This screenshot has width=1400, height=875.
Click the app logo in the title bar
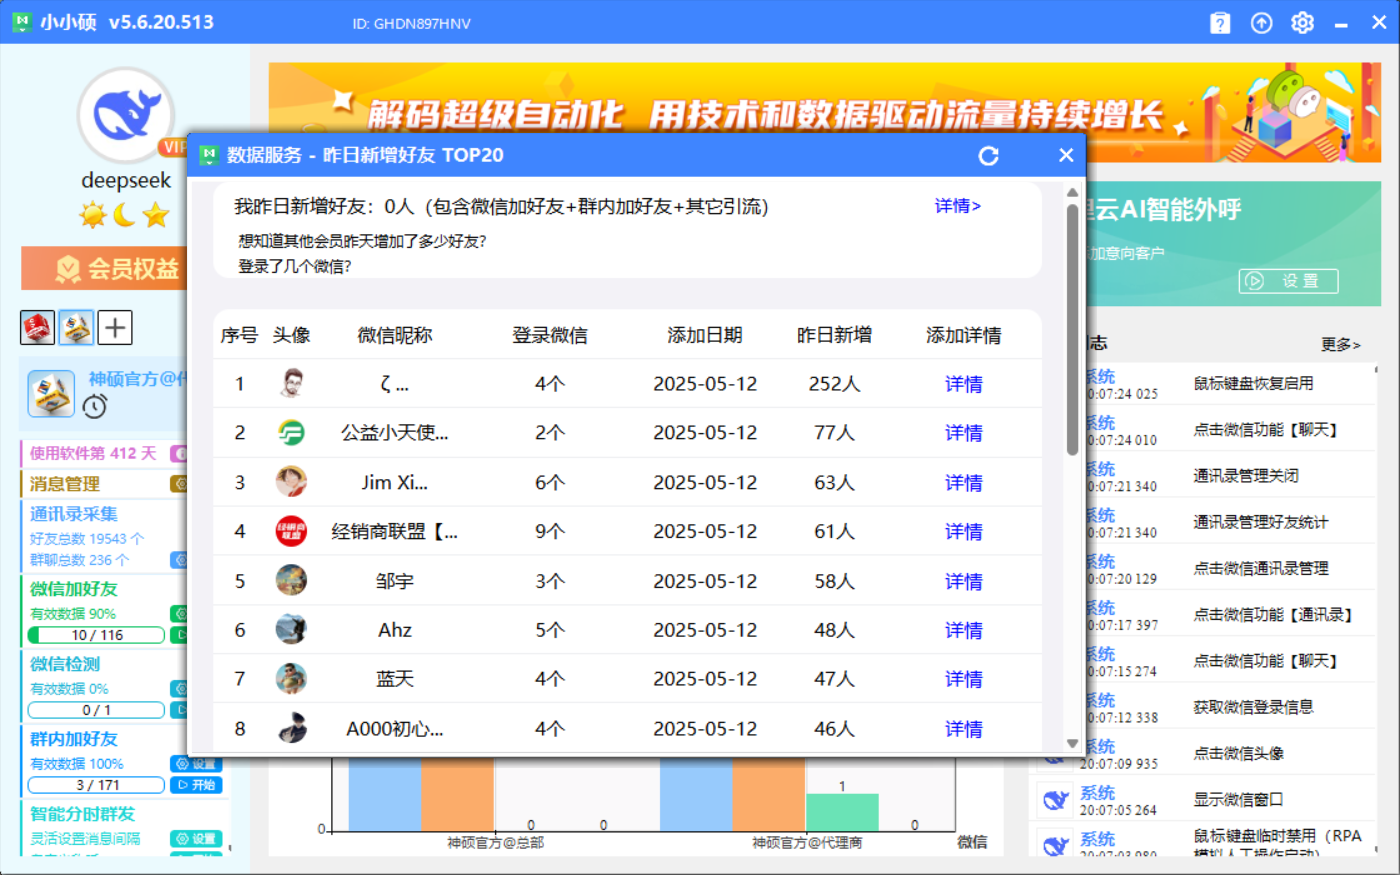click(x=22, y=22)
